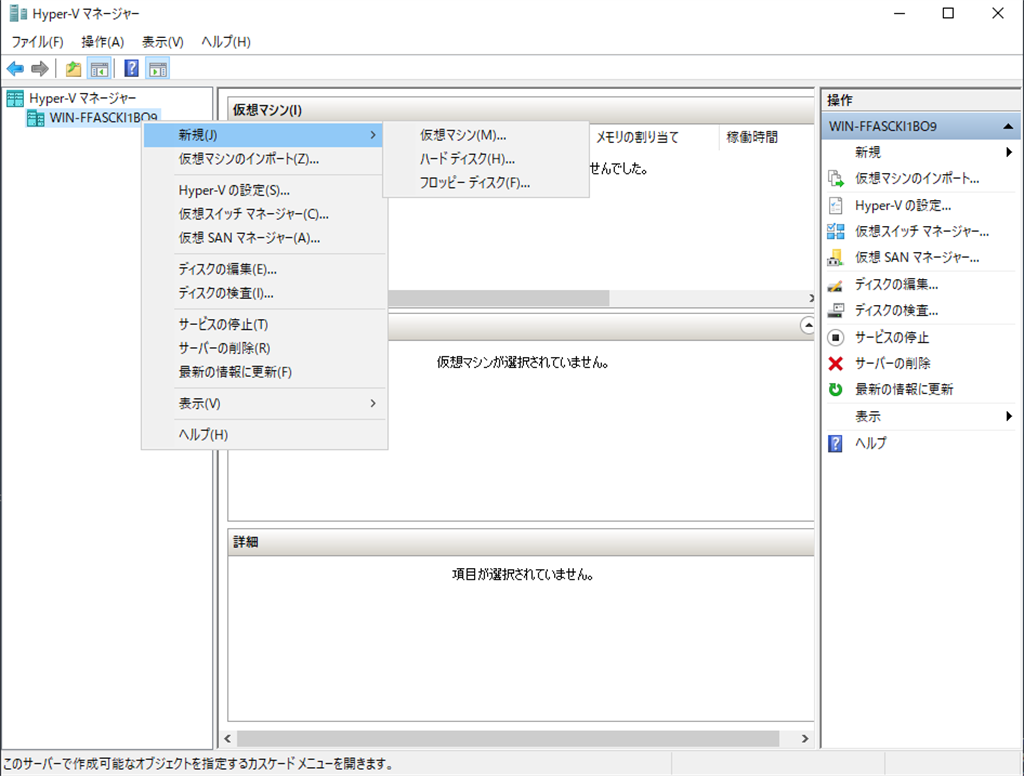Image resolution: width=1024 pixels, height=776 pixels.
Task: Click the Virtual Switch Manager icon in Actions pane
Action: click(x=836, y=231)
